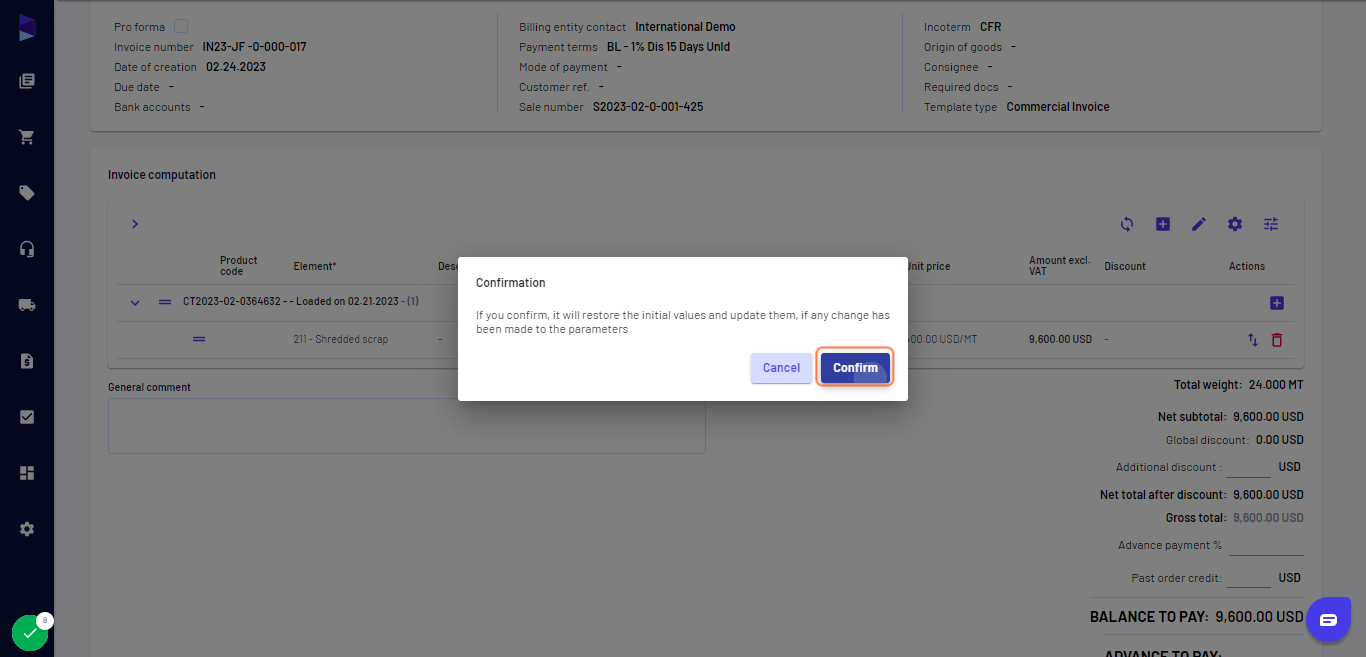The height and width of the screenshot is (657, 1366).
Task: Select sale number S2023-02-0-001-425
Action: 648,107
